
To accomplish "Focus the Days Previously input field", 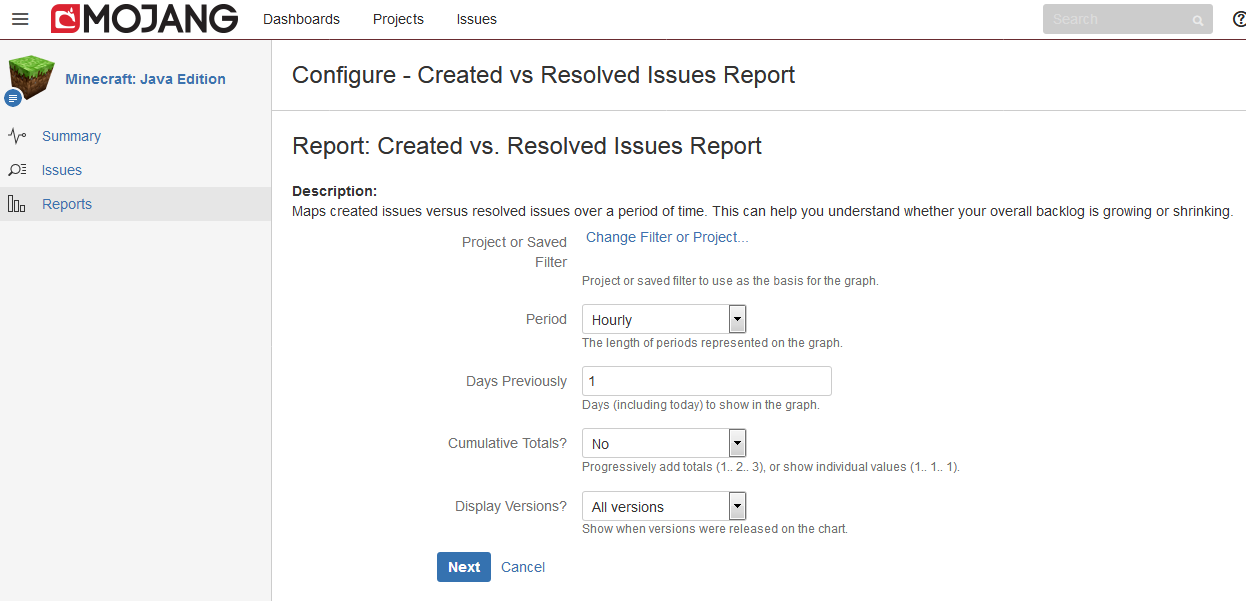I will click(x=706, y=381).
